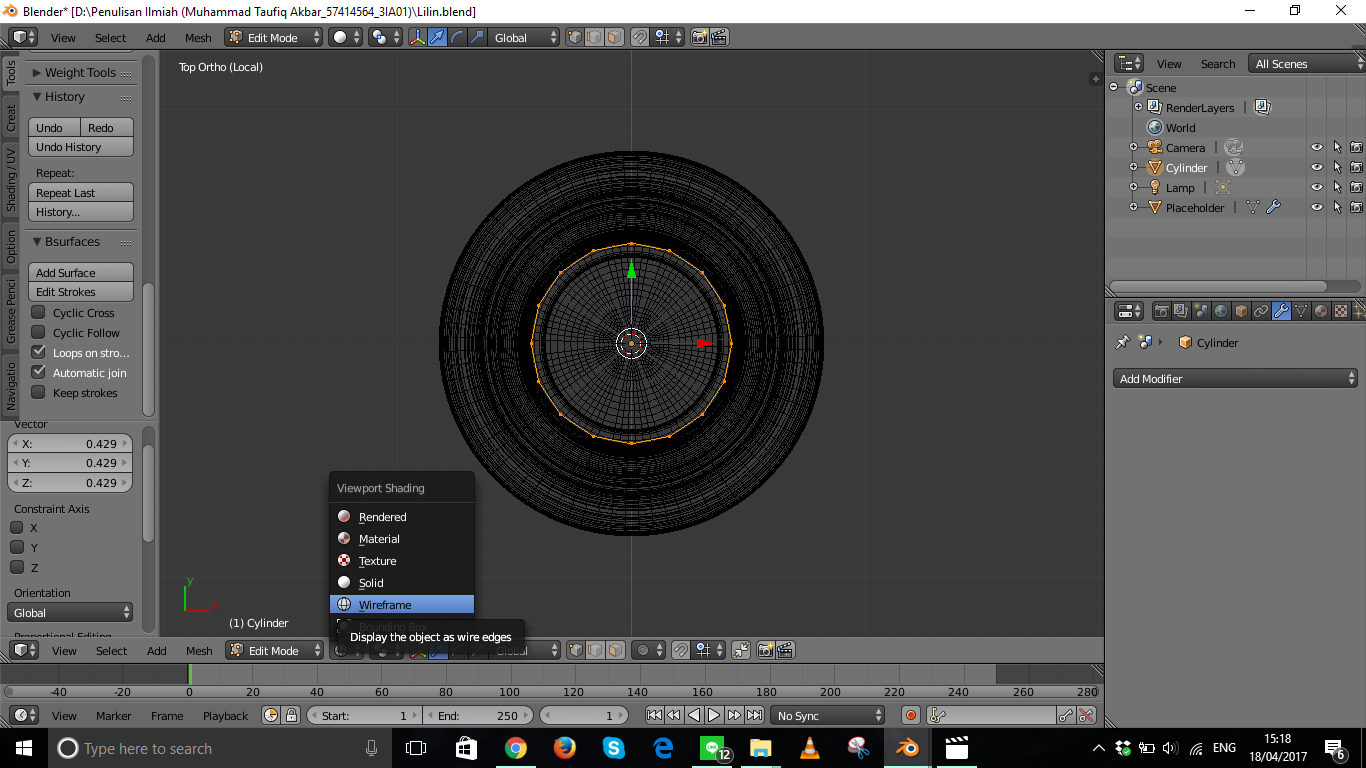1366x768 pixels.
Task: Open the Render Layers properties tab
Action: click(1181, 311)
